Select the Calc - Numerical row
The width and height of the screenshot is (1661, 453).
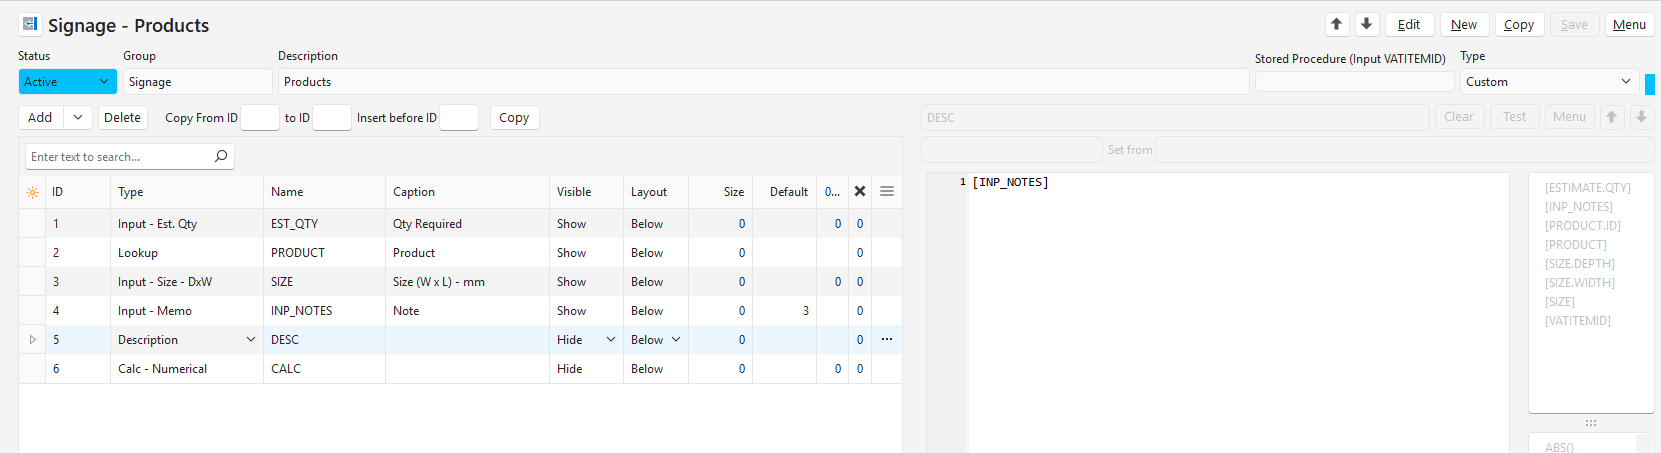pyautogui.click(x=460, y=369)
